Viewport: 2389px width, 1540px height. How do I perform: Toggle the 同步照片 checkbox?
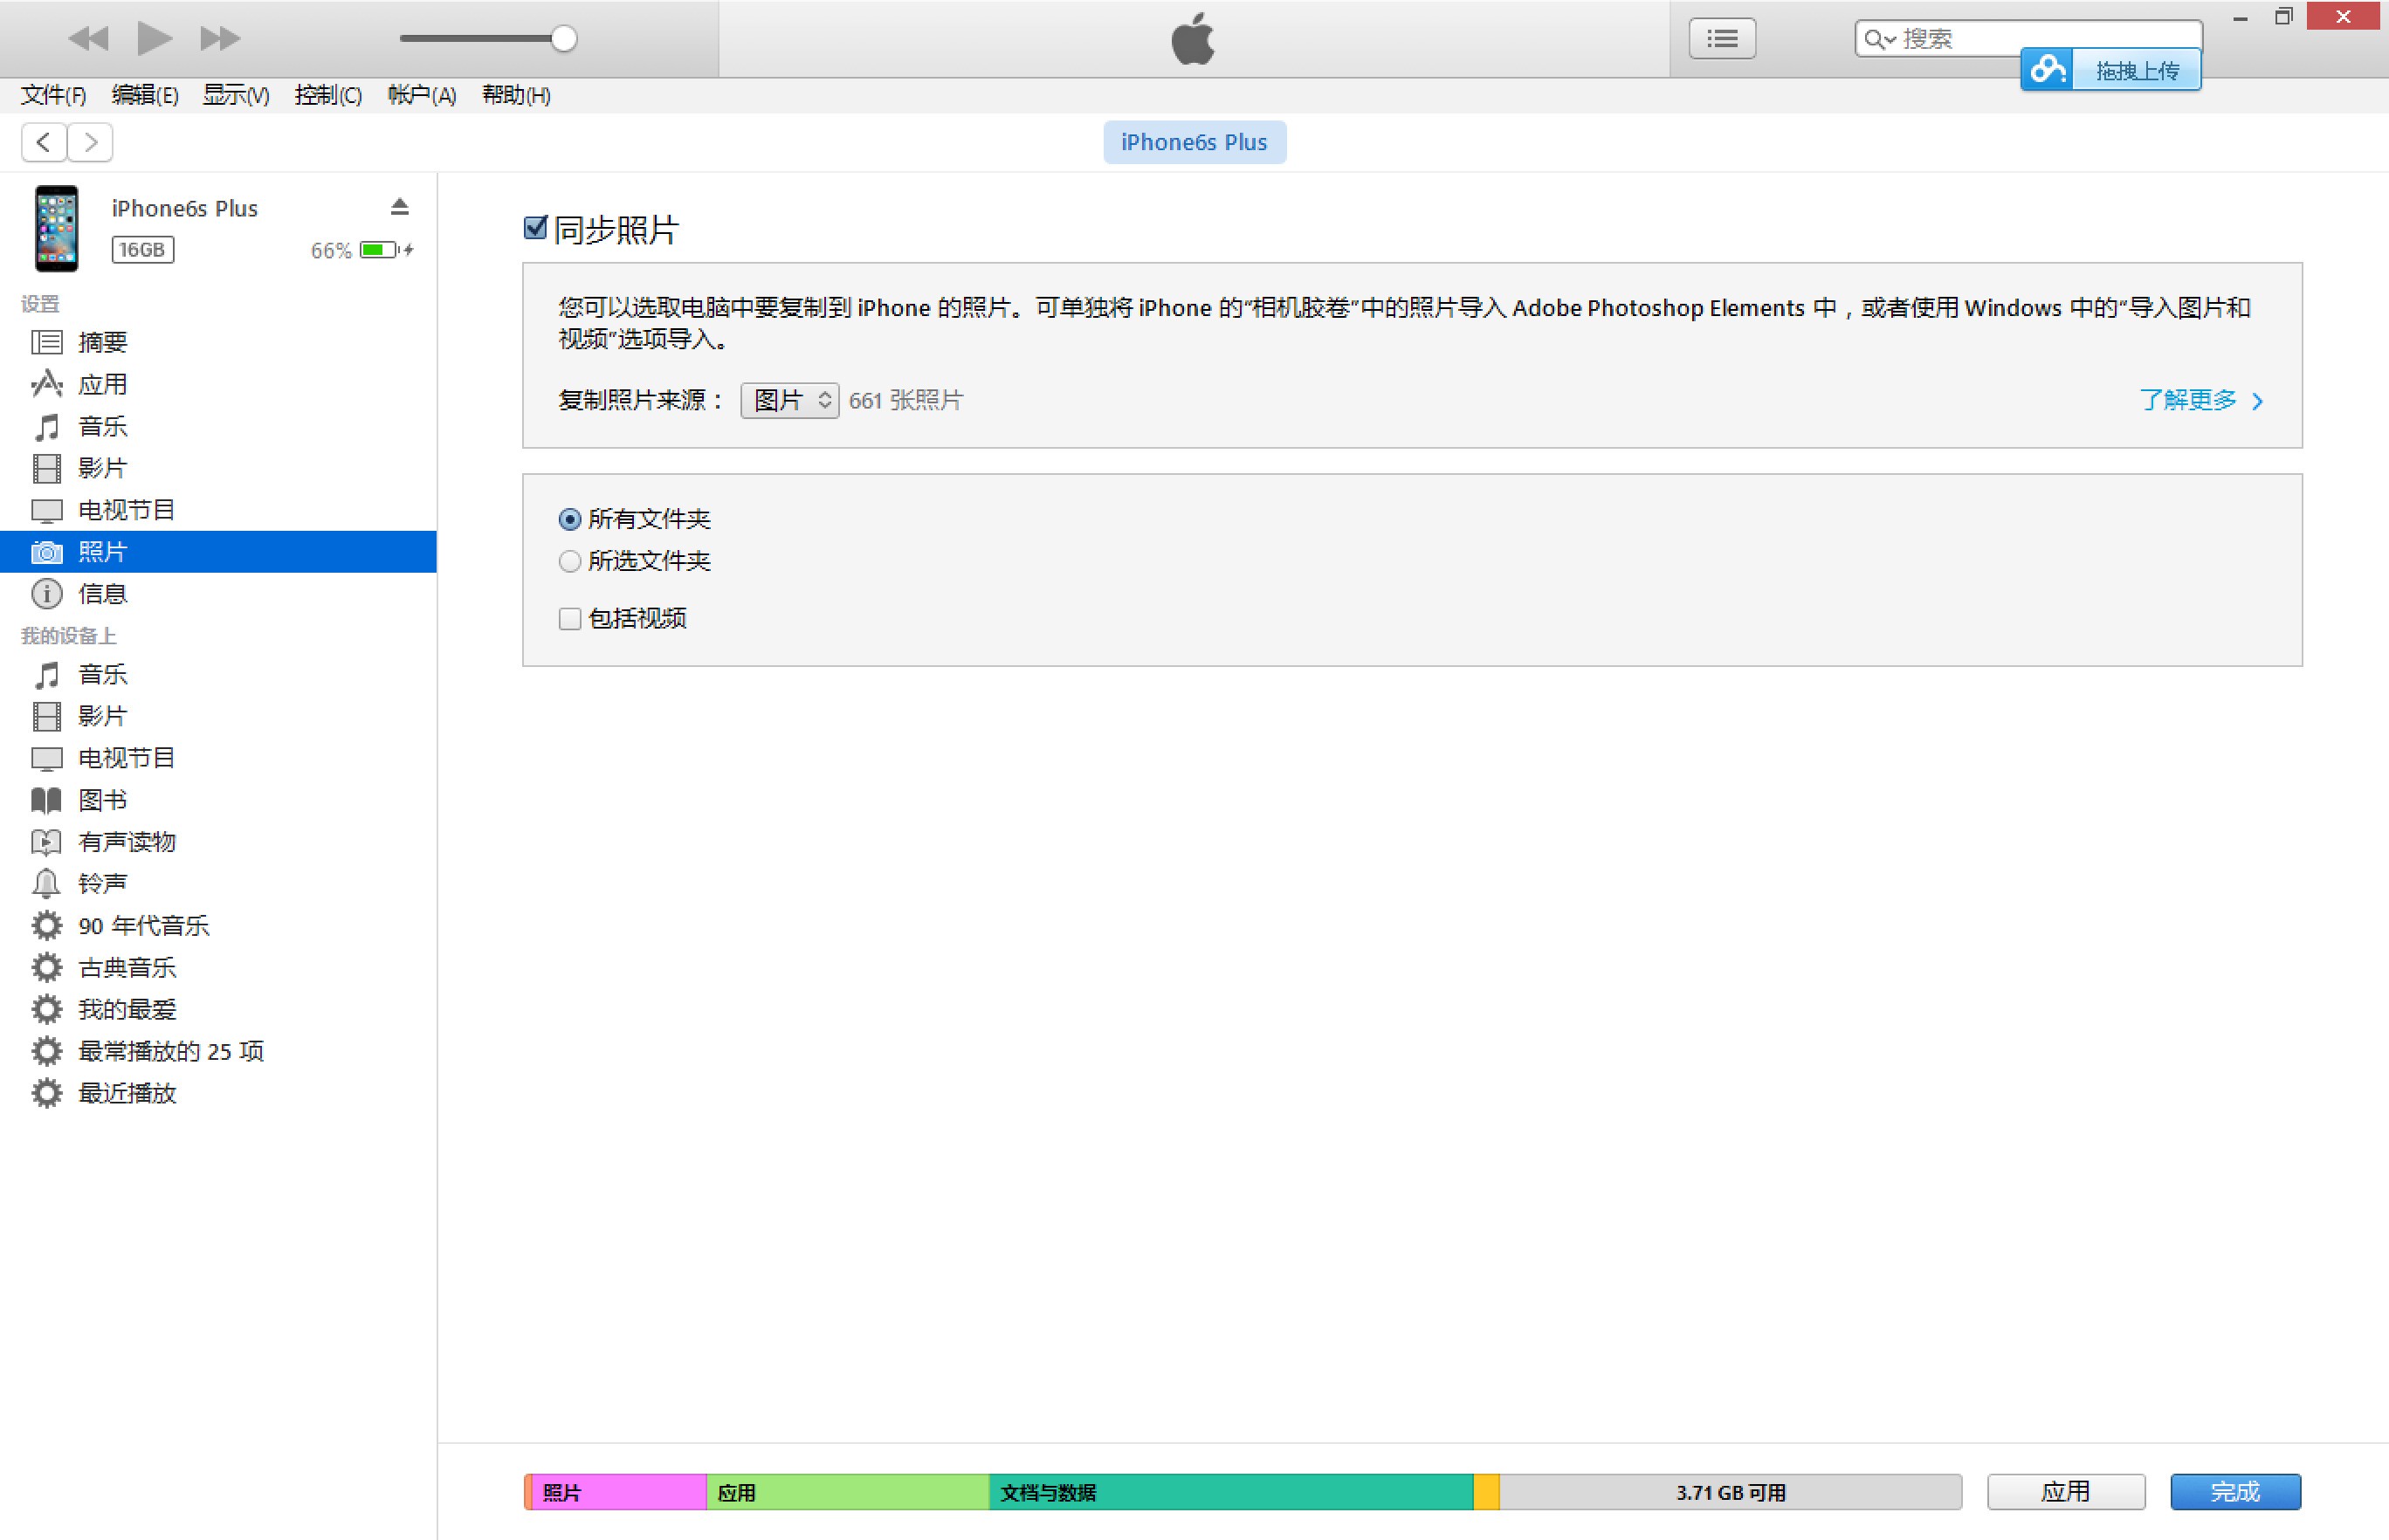point(534,226)
